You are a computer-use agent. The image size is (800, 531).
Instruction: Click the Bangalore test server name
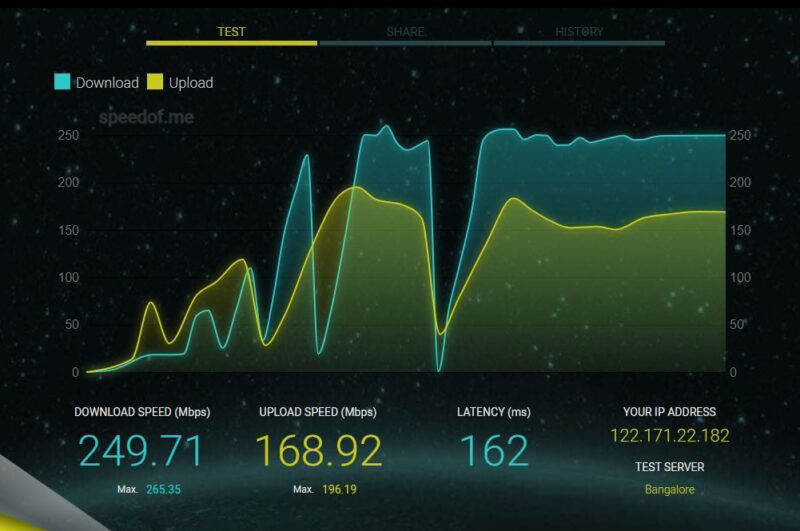[x=669, y=490]
